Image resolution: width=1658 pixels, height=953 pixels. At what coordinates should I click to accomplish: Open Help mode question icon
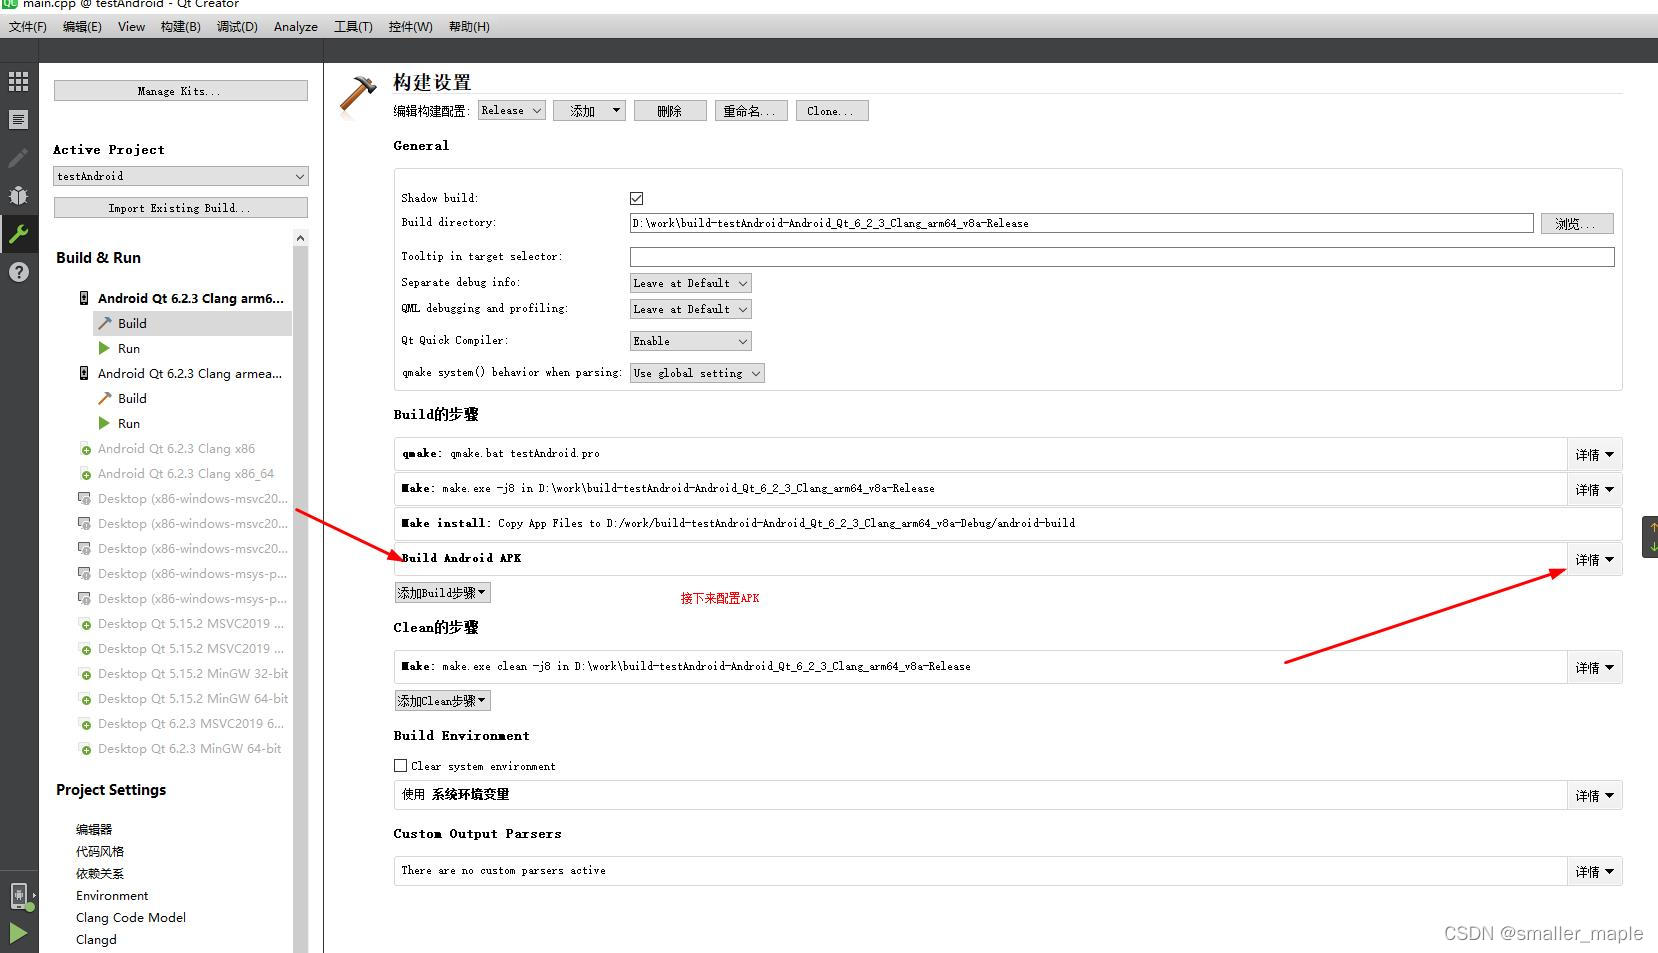point(18,272)
